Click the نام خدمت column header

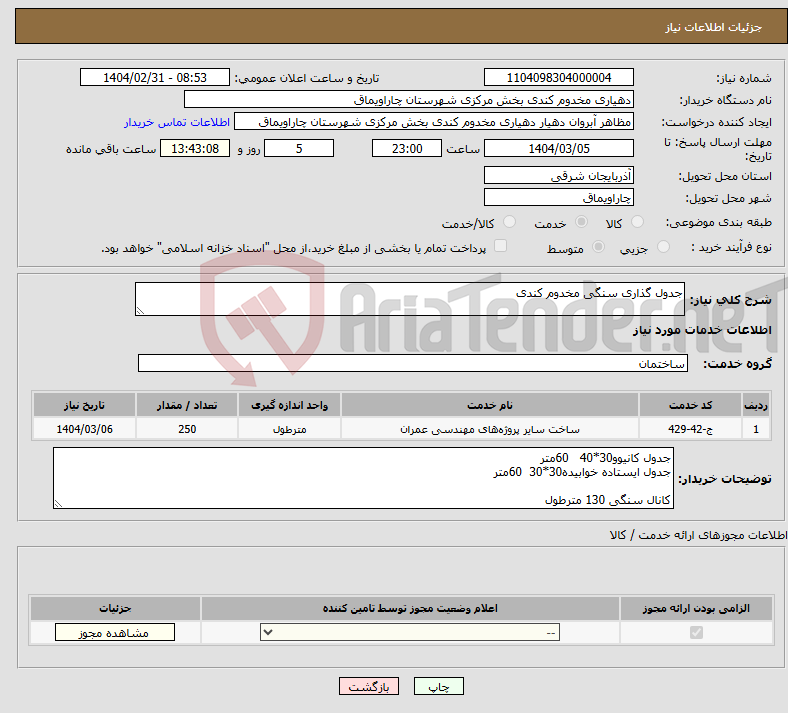(x=489, y=405)
